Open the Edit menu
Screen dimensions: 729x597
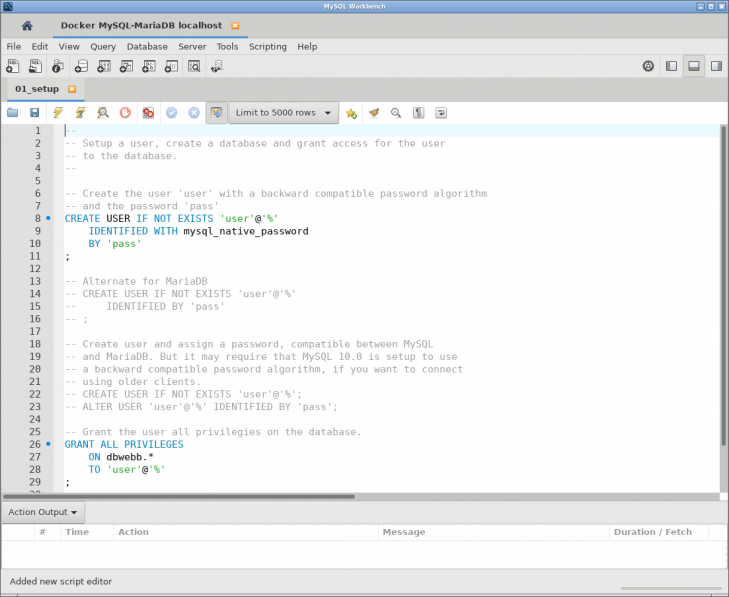[40, 46]
